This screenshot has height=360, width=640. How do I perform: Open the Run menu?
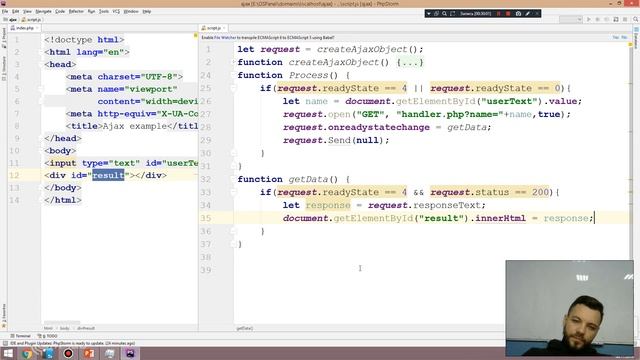pos(91,11)
